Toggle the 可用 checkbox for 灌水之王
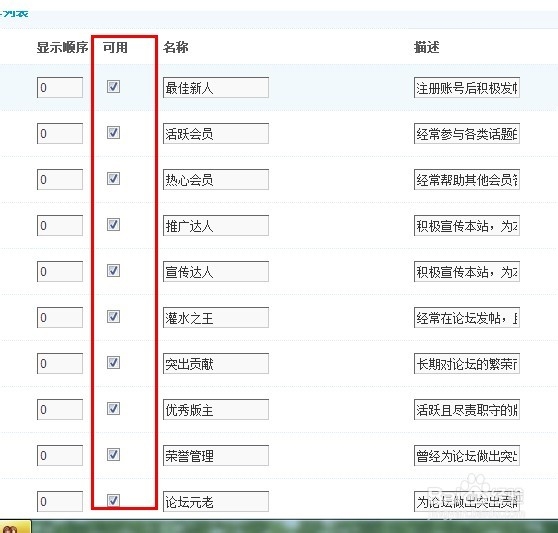Image resolution: width=558 pixels, height=533 pixels. pos(113,316)
